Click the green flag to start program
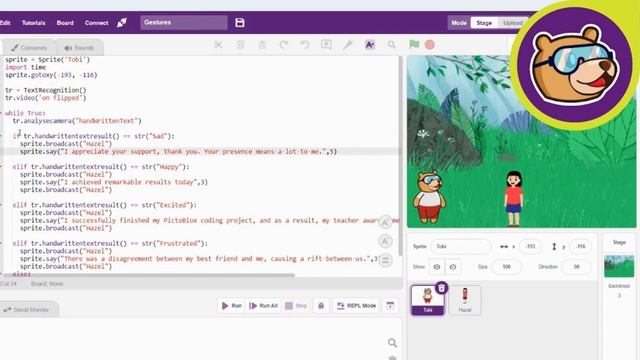The height and width of the screenshot is (360, 640). 414,44
